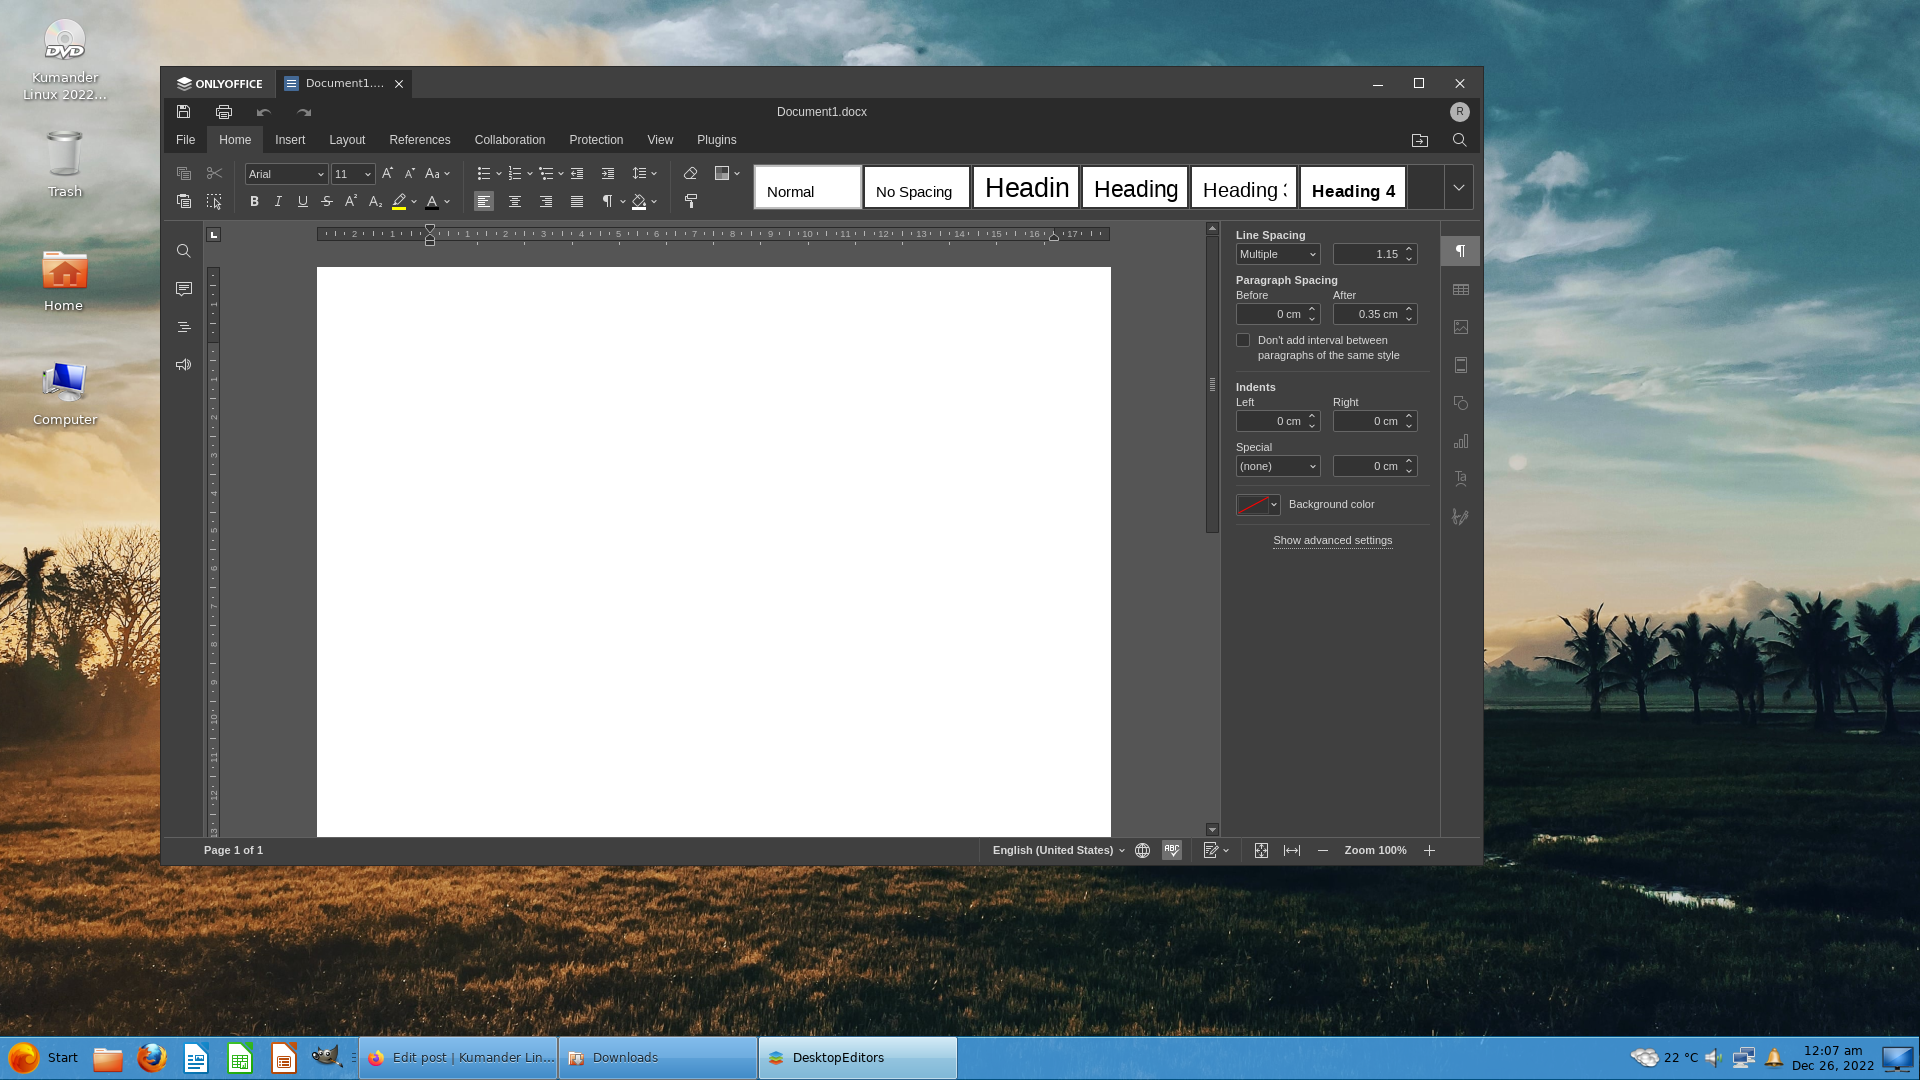Toggle bold formatting
1920x1080 pixels.
254,201
